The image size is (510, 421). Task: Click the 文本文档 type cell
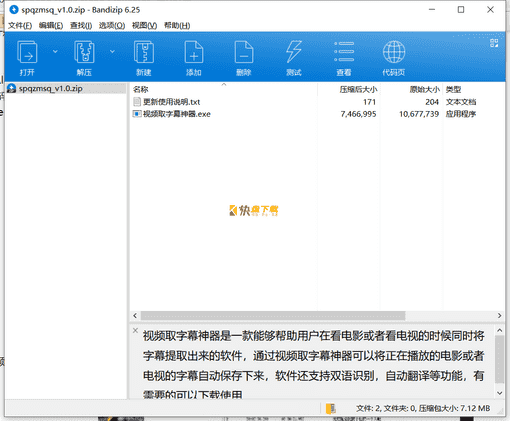461,102
